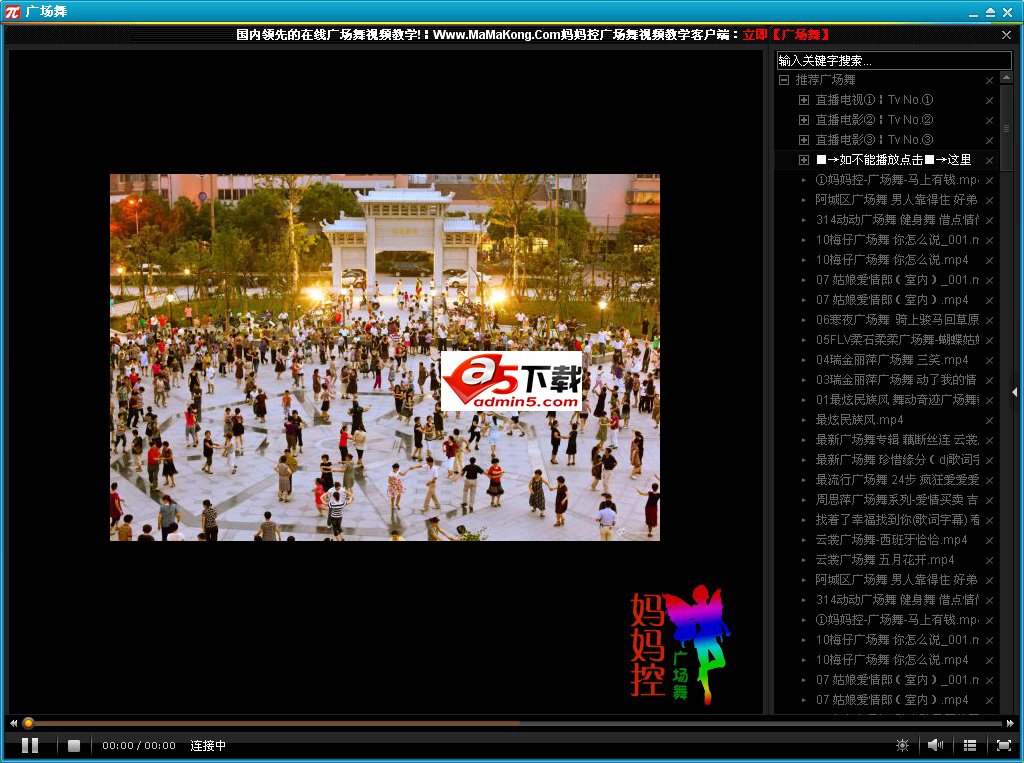Expand the 直播电视① Tv No.① node
Screen dimensions: 1024x763
point(803,100)
